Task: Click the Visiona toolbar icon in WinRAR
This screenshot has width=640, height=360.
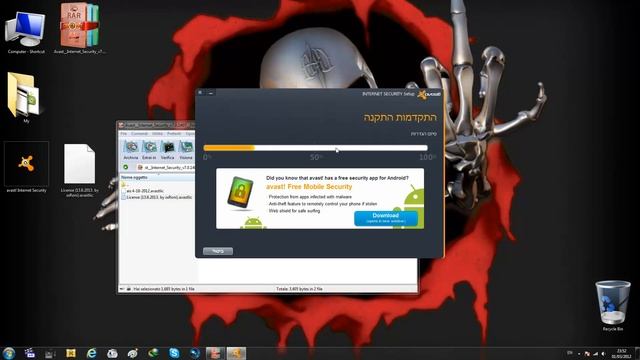Action: 186,150
